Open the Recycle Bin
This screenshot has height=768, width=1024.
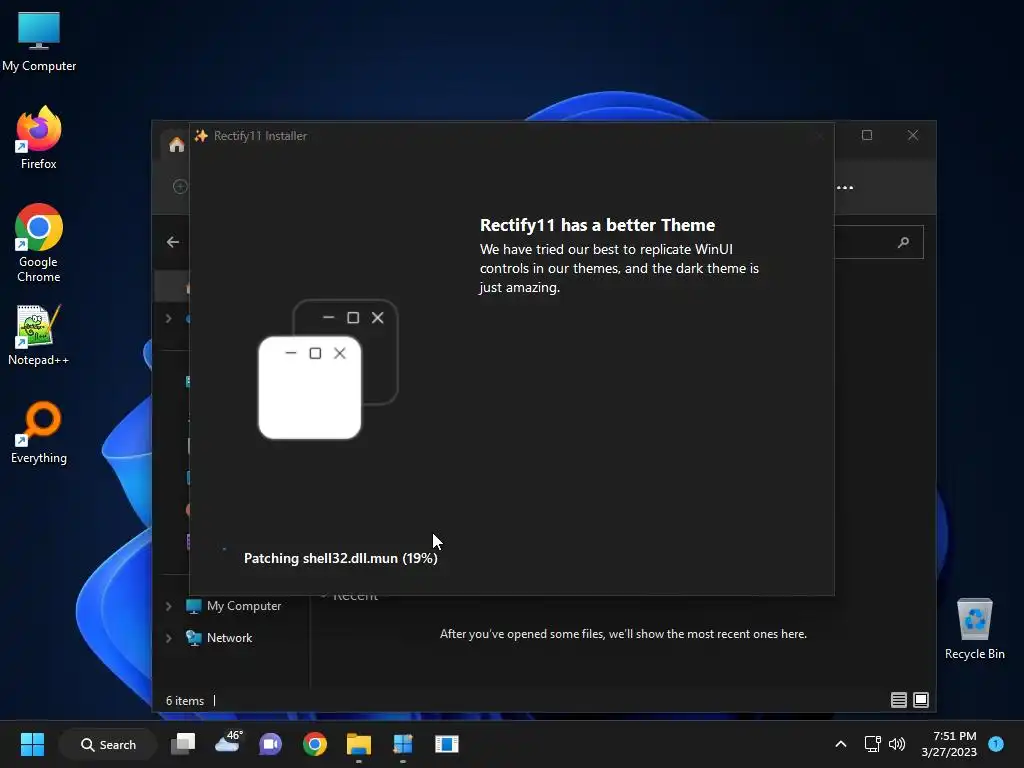[x=974, y=629]
